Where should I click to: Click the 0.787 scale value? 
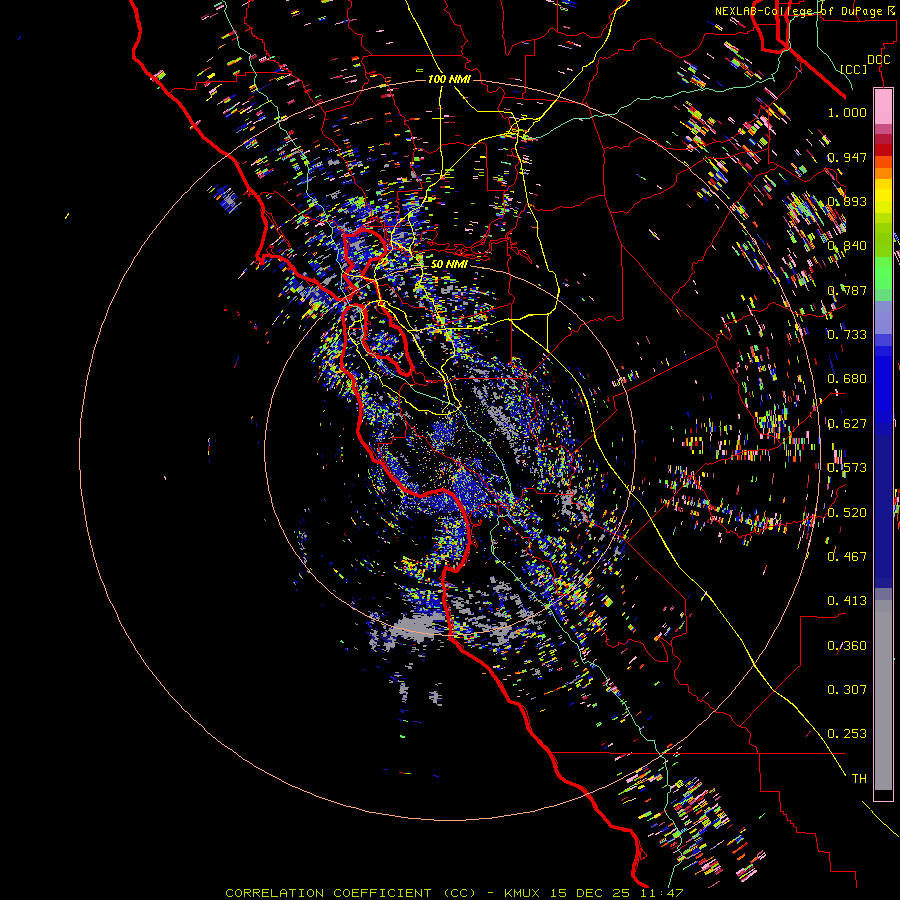point(847,290)
